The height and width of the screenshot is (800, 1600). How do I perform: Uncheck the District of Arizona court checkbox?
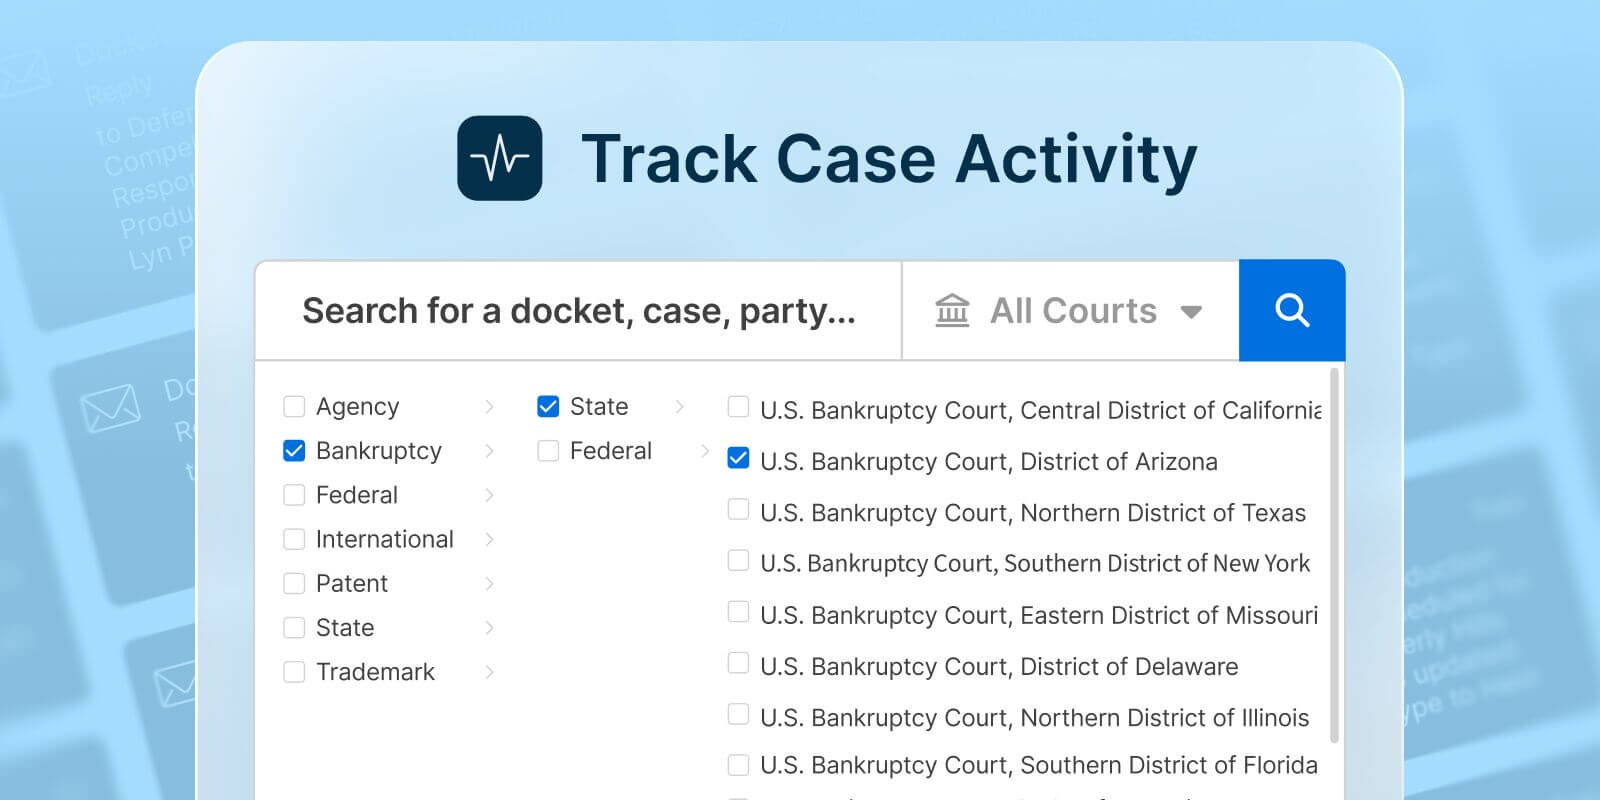738,458
